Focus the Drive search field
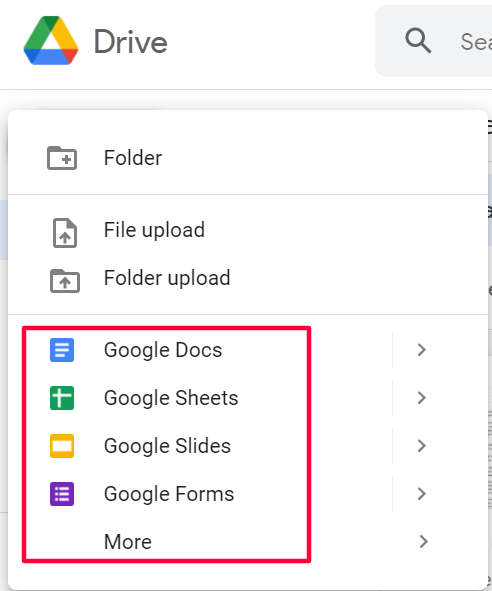Image resolution: width=492 pixels, height=591 pixels. pos(434,41)
